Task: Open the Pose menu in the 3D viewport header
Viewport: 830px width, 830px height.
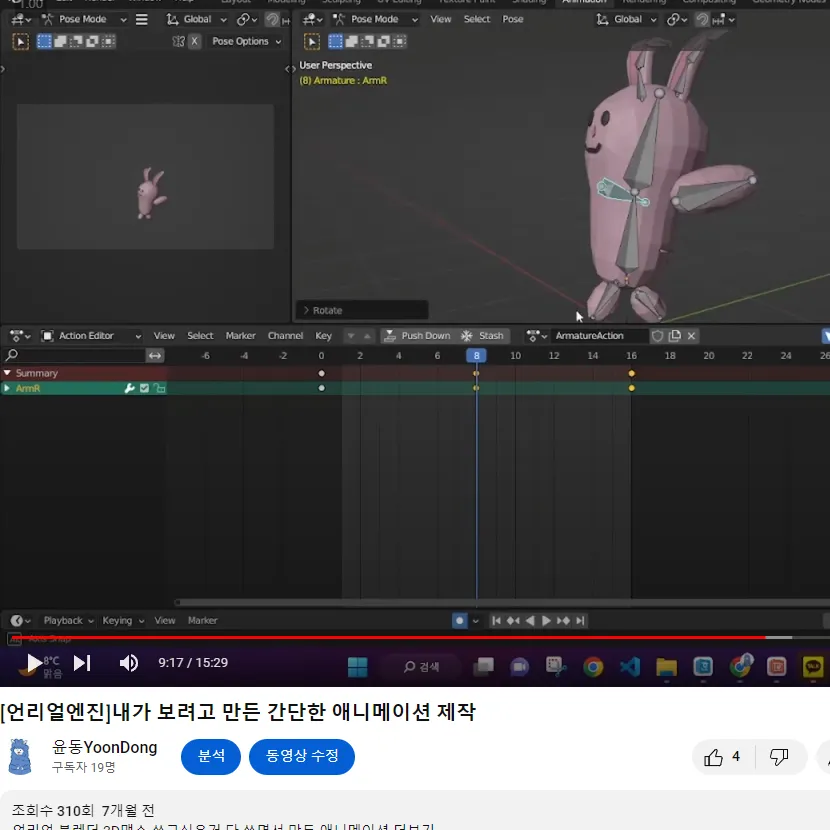Action: 513,19
